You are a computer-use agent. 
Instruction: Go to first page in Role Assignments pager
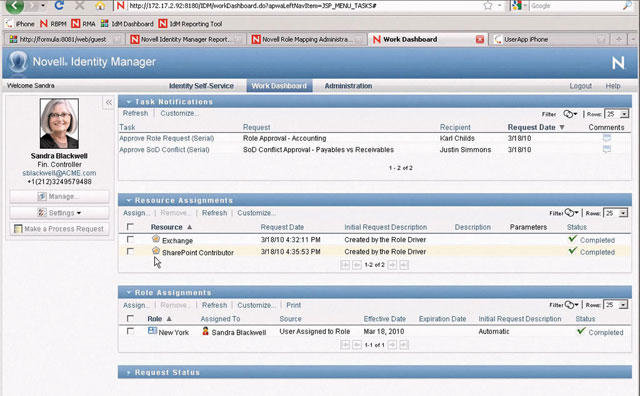pyautogui.click(x=345, y=345)
